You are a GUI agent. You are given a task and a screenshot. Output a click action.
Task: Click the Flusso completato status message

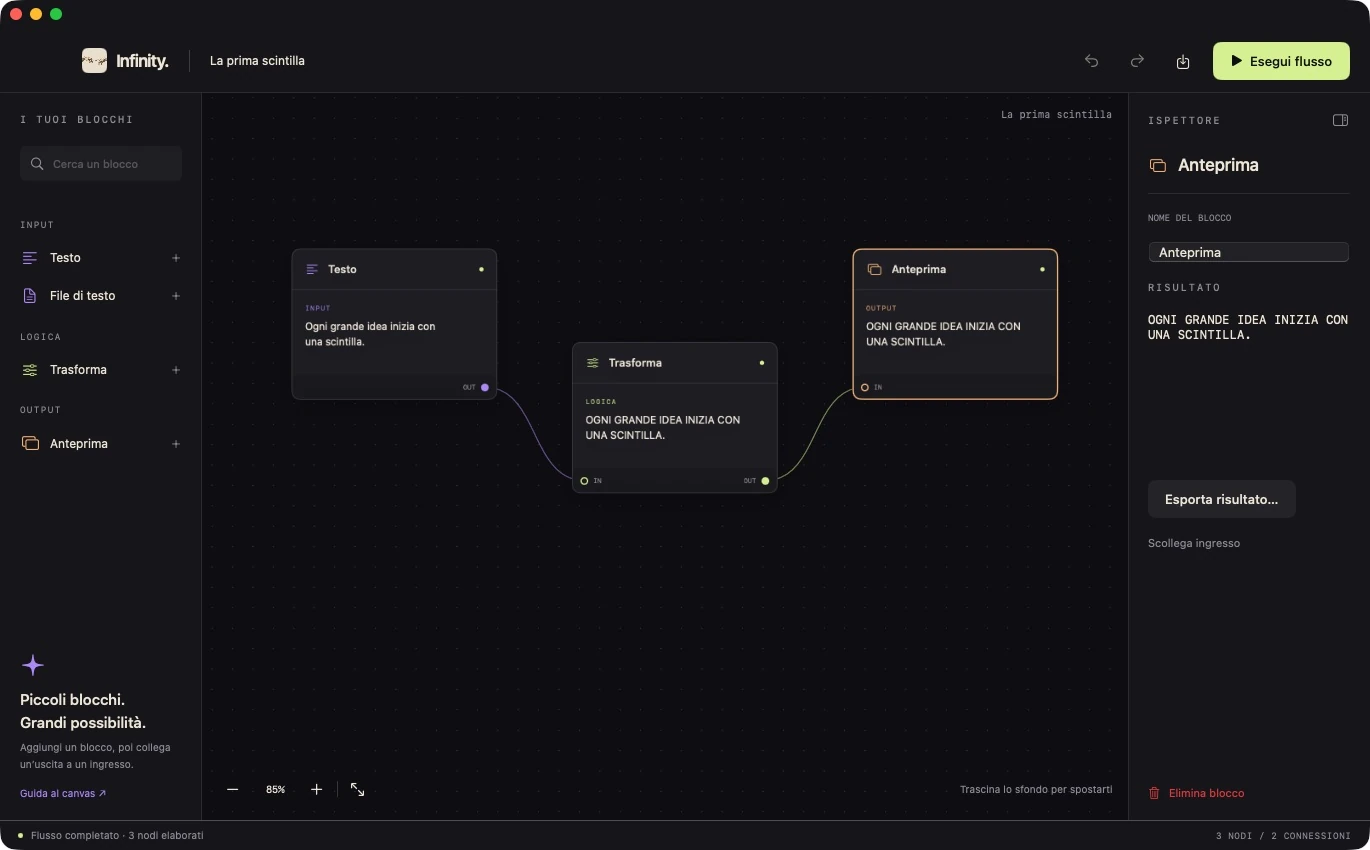(x=117, y=836)
